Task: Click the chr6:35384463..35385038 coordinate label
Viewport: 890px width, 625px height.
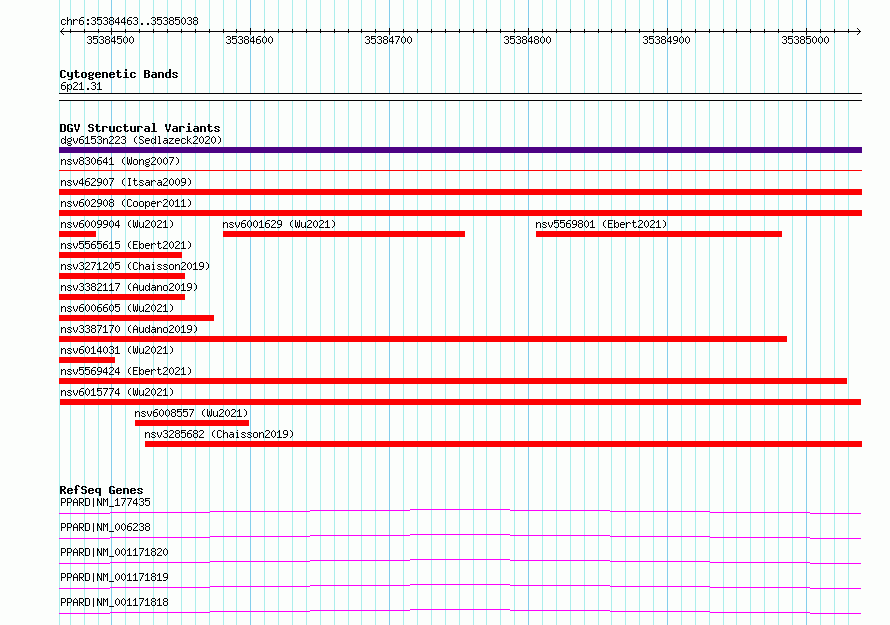Action: tap(129, 22)
